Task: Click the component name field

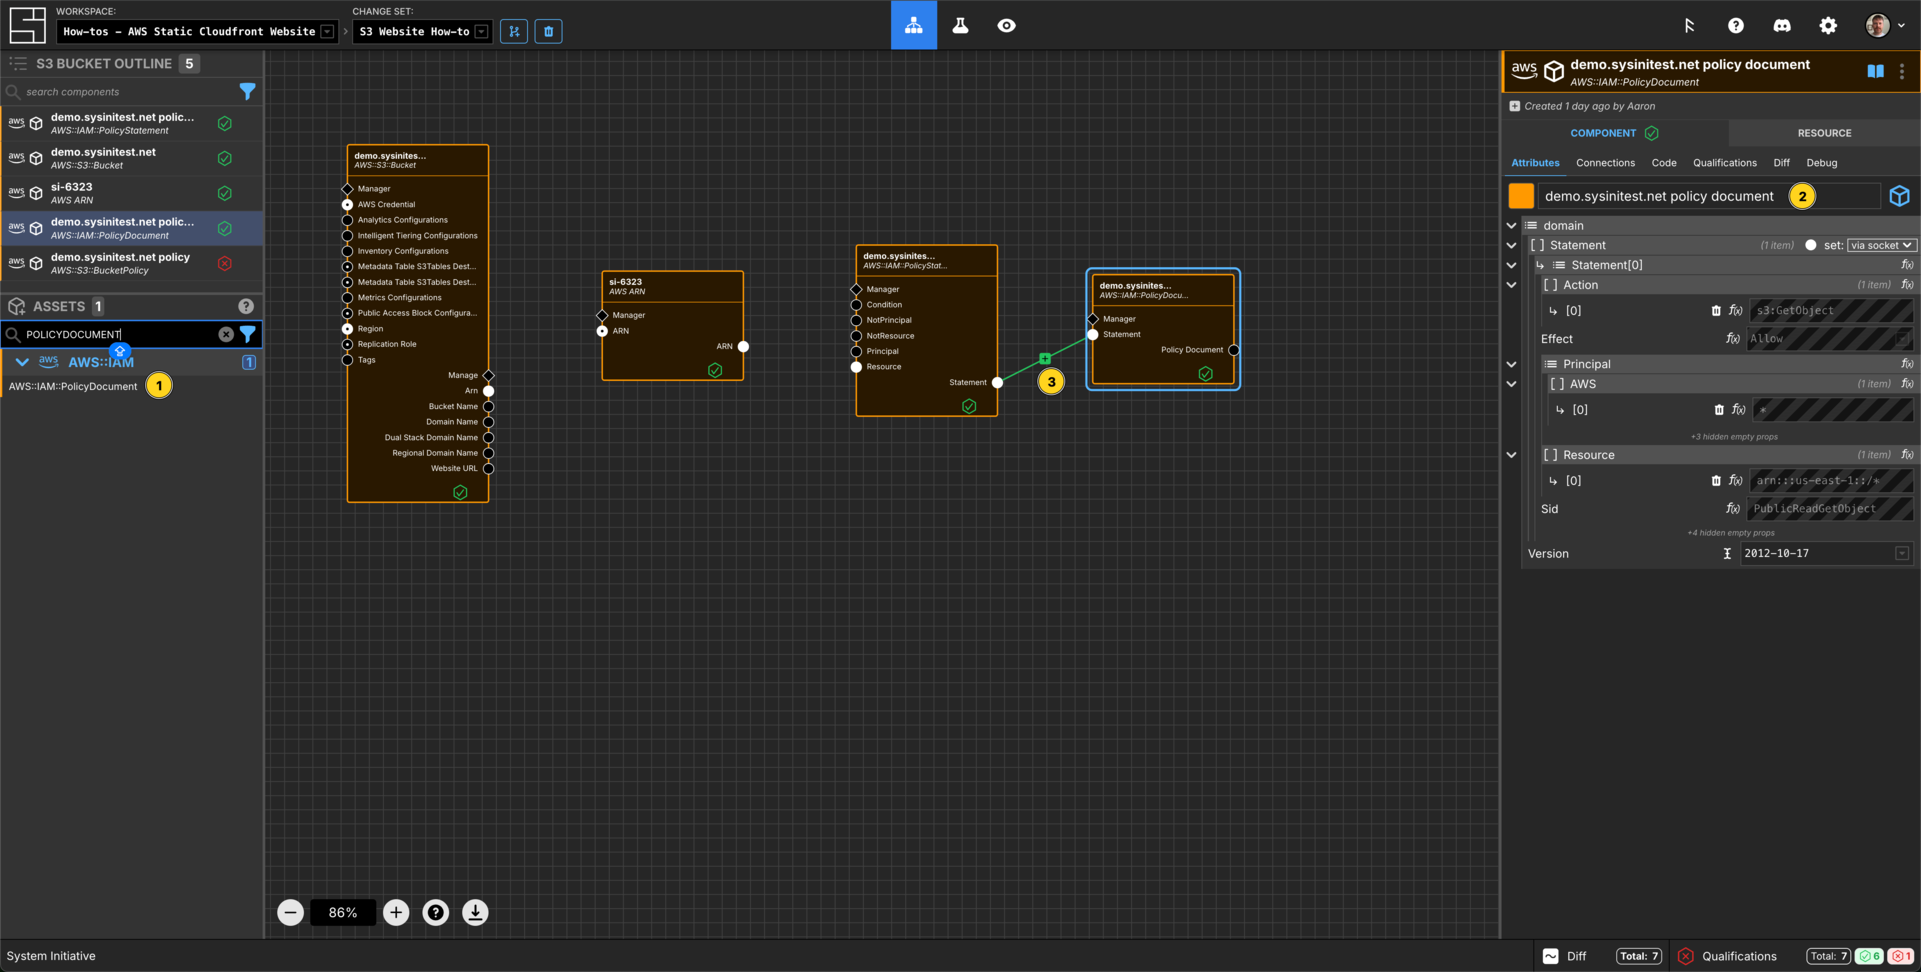Action: click(x=1708, y=196)
